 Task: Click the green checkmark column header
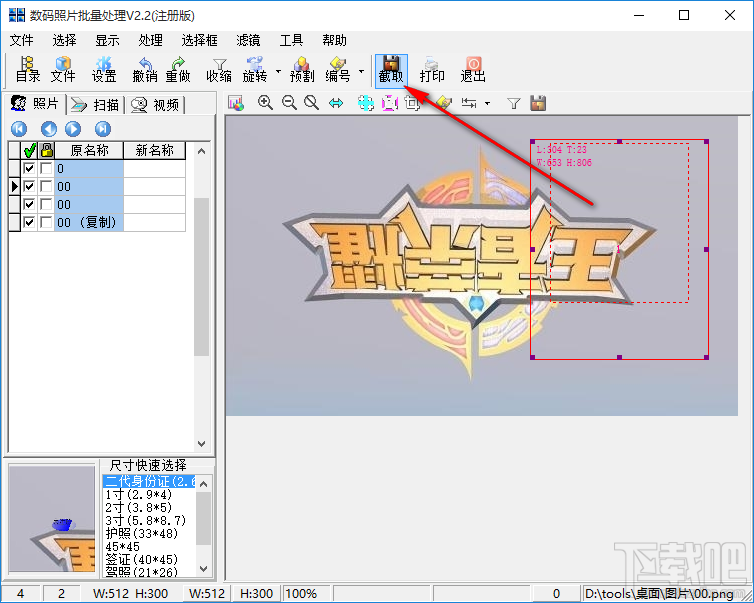click(x=29, y=151)
